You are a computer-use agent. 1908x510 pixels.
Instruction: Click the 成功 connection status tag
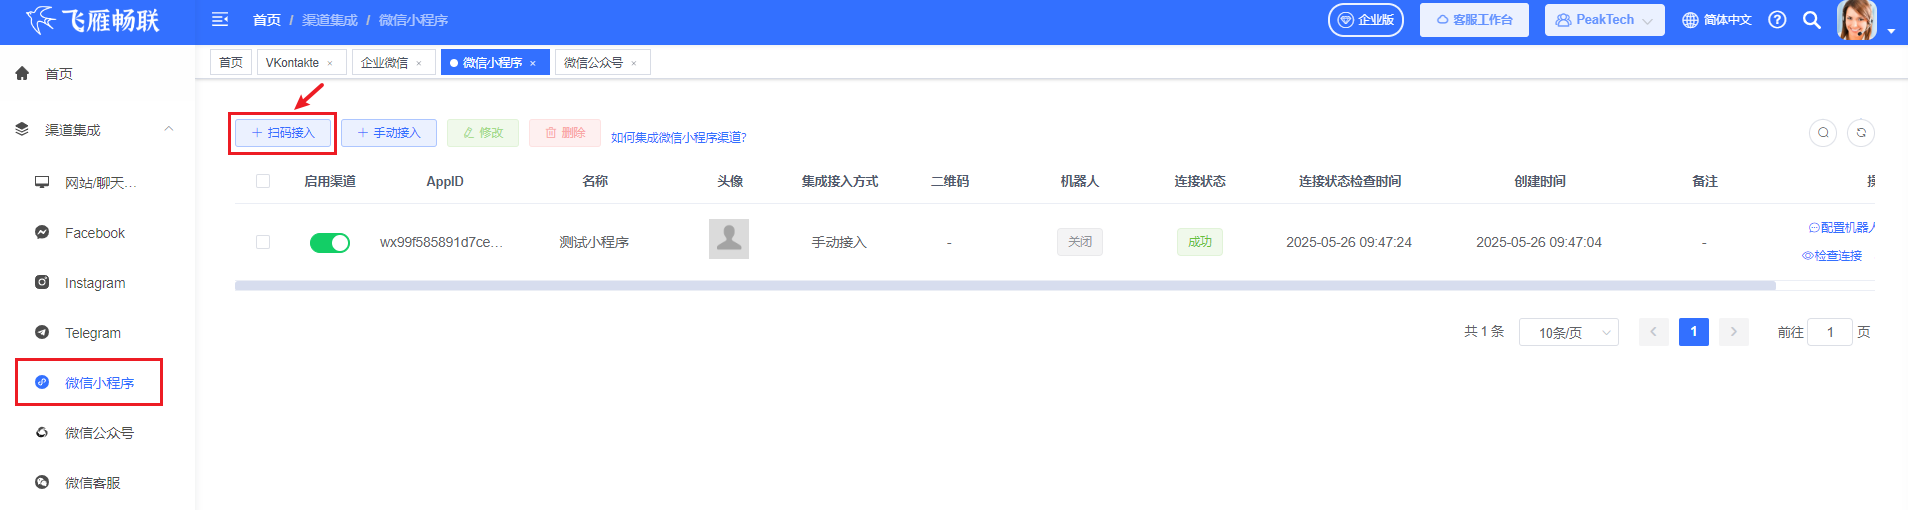pos(1200,242)
